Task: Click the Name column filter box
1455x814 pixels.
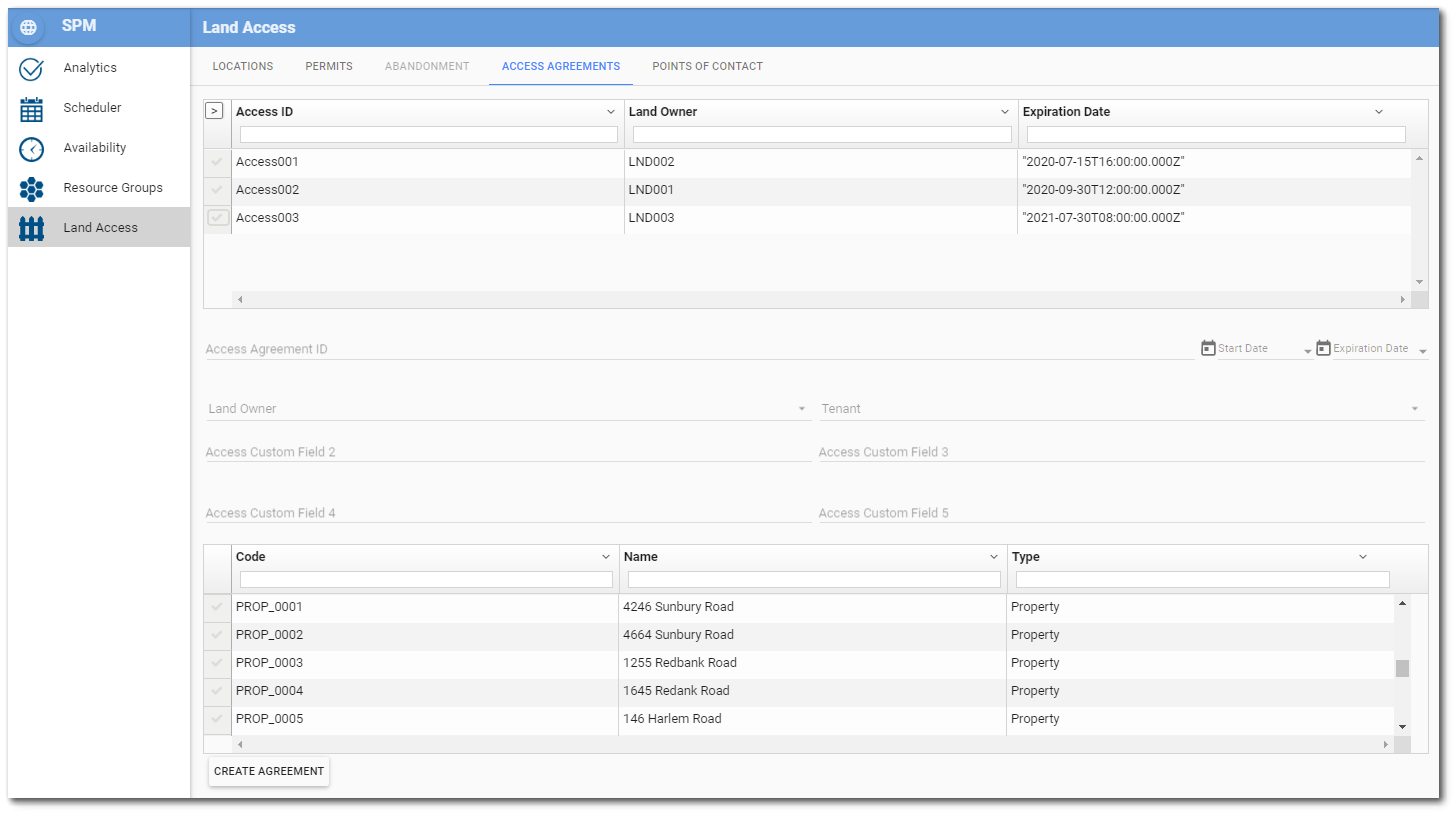Action: pos(814,579)
